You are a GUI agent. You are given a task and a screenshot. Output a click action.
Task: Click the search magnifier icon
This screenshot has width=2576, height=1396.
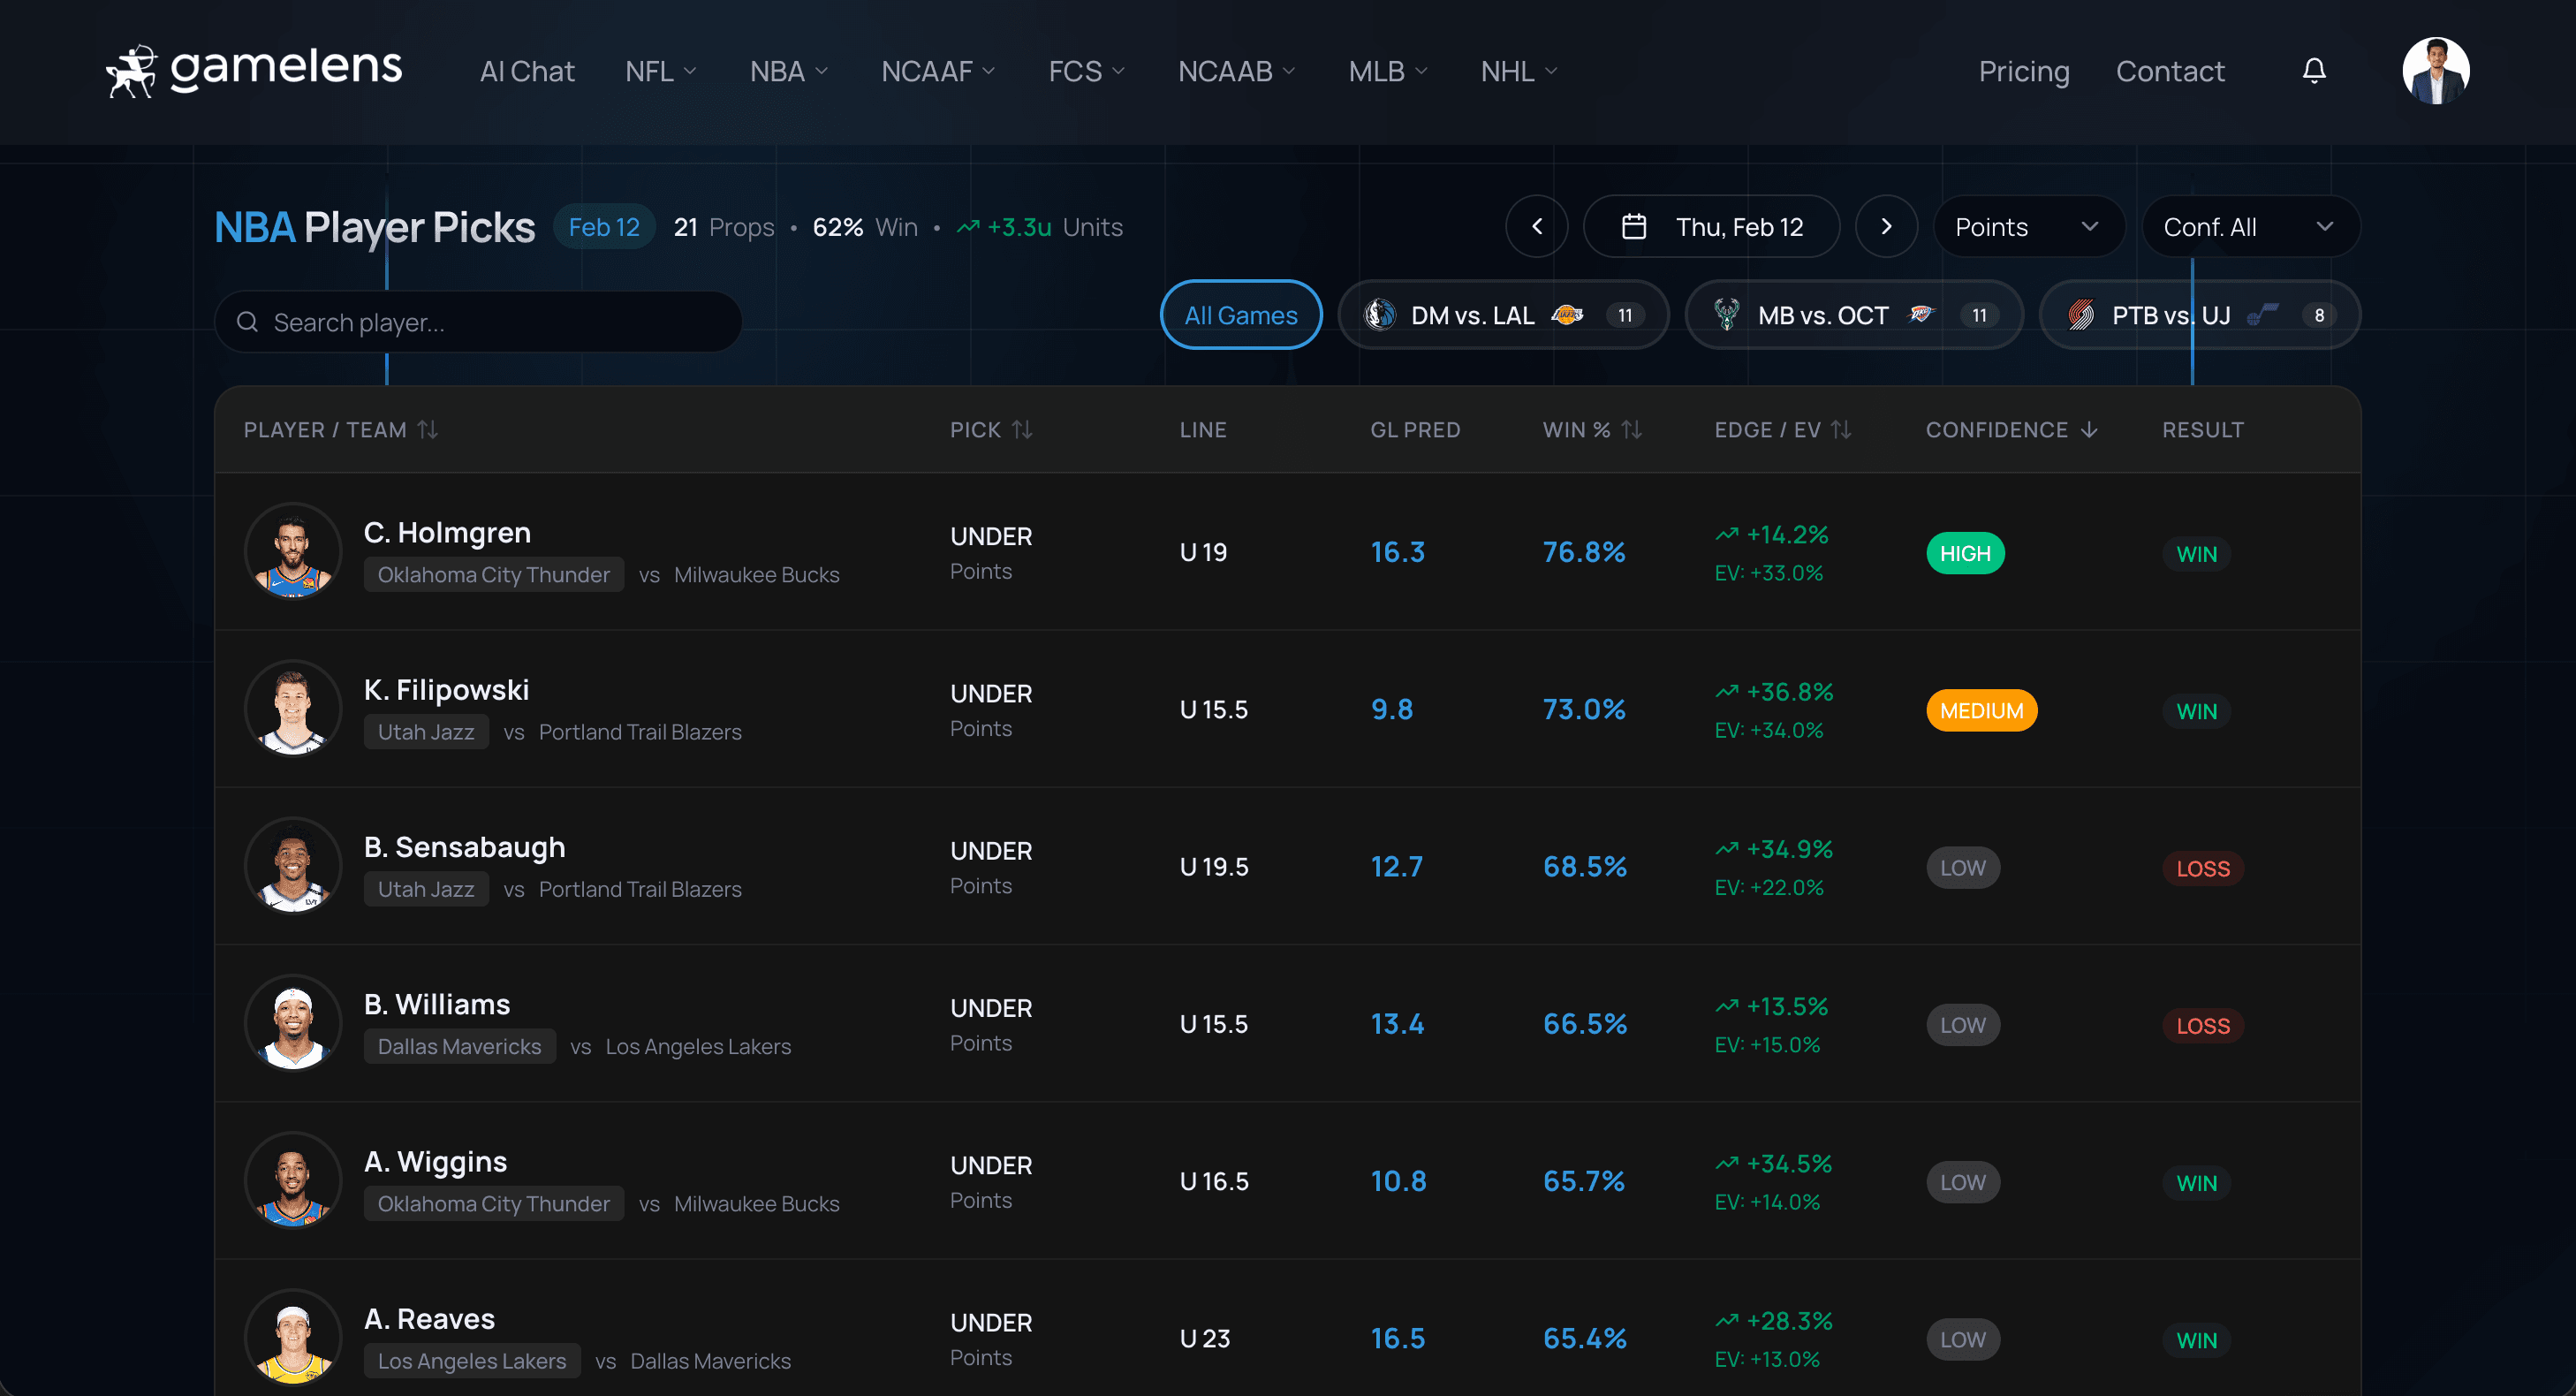[x=247, y=322]
